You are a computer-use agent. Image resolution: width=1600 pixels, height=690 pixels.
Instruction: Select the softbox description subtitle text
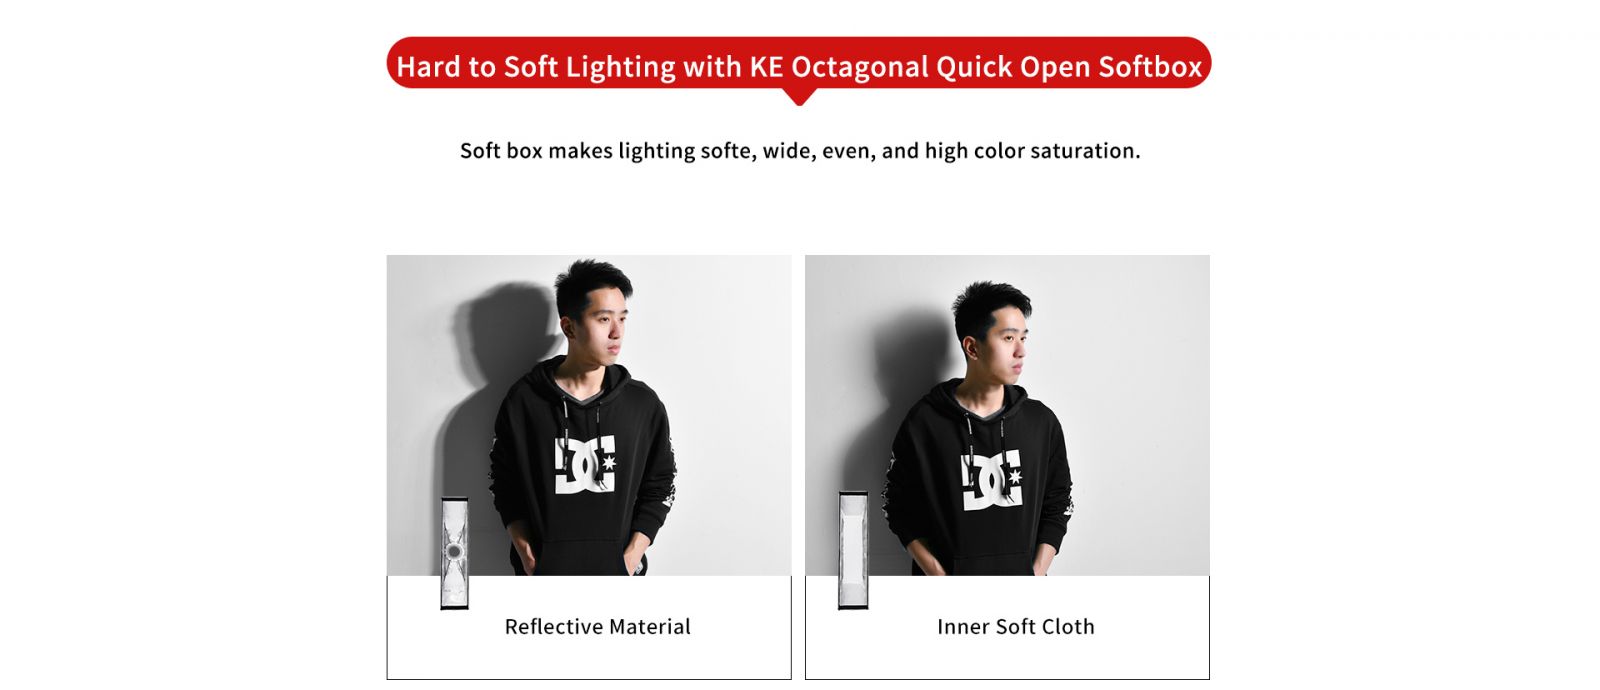(x=800, y=151)
